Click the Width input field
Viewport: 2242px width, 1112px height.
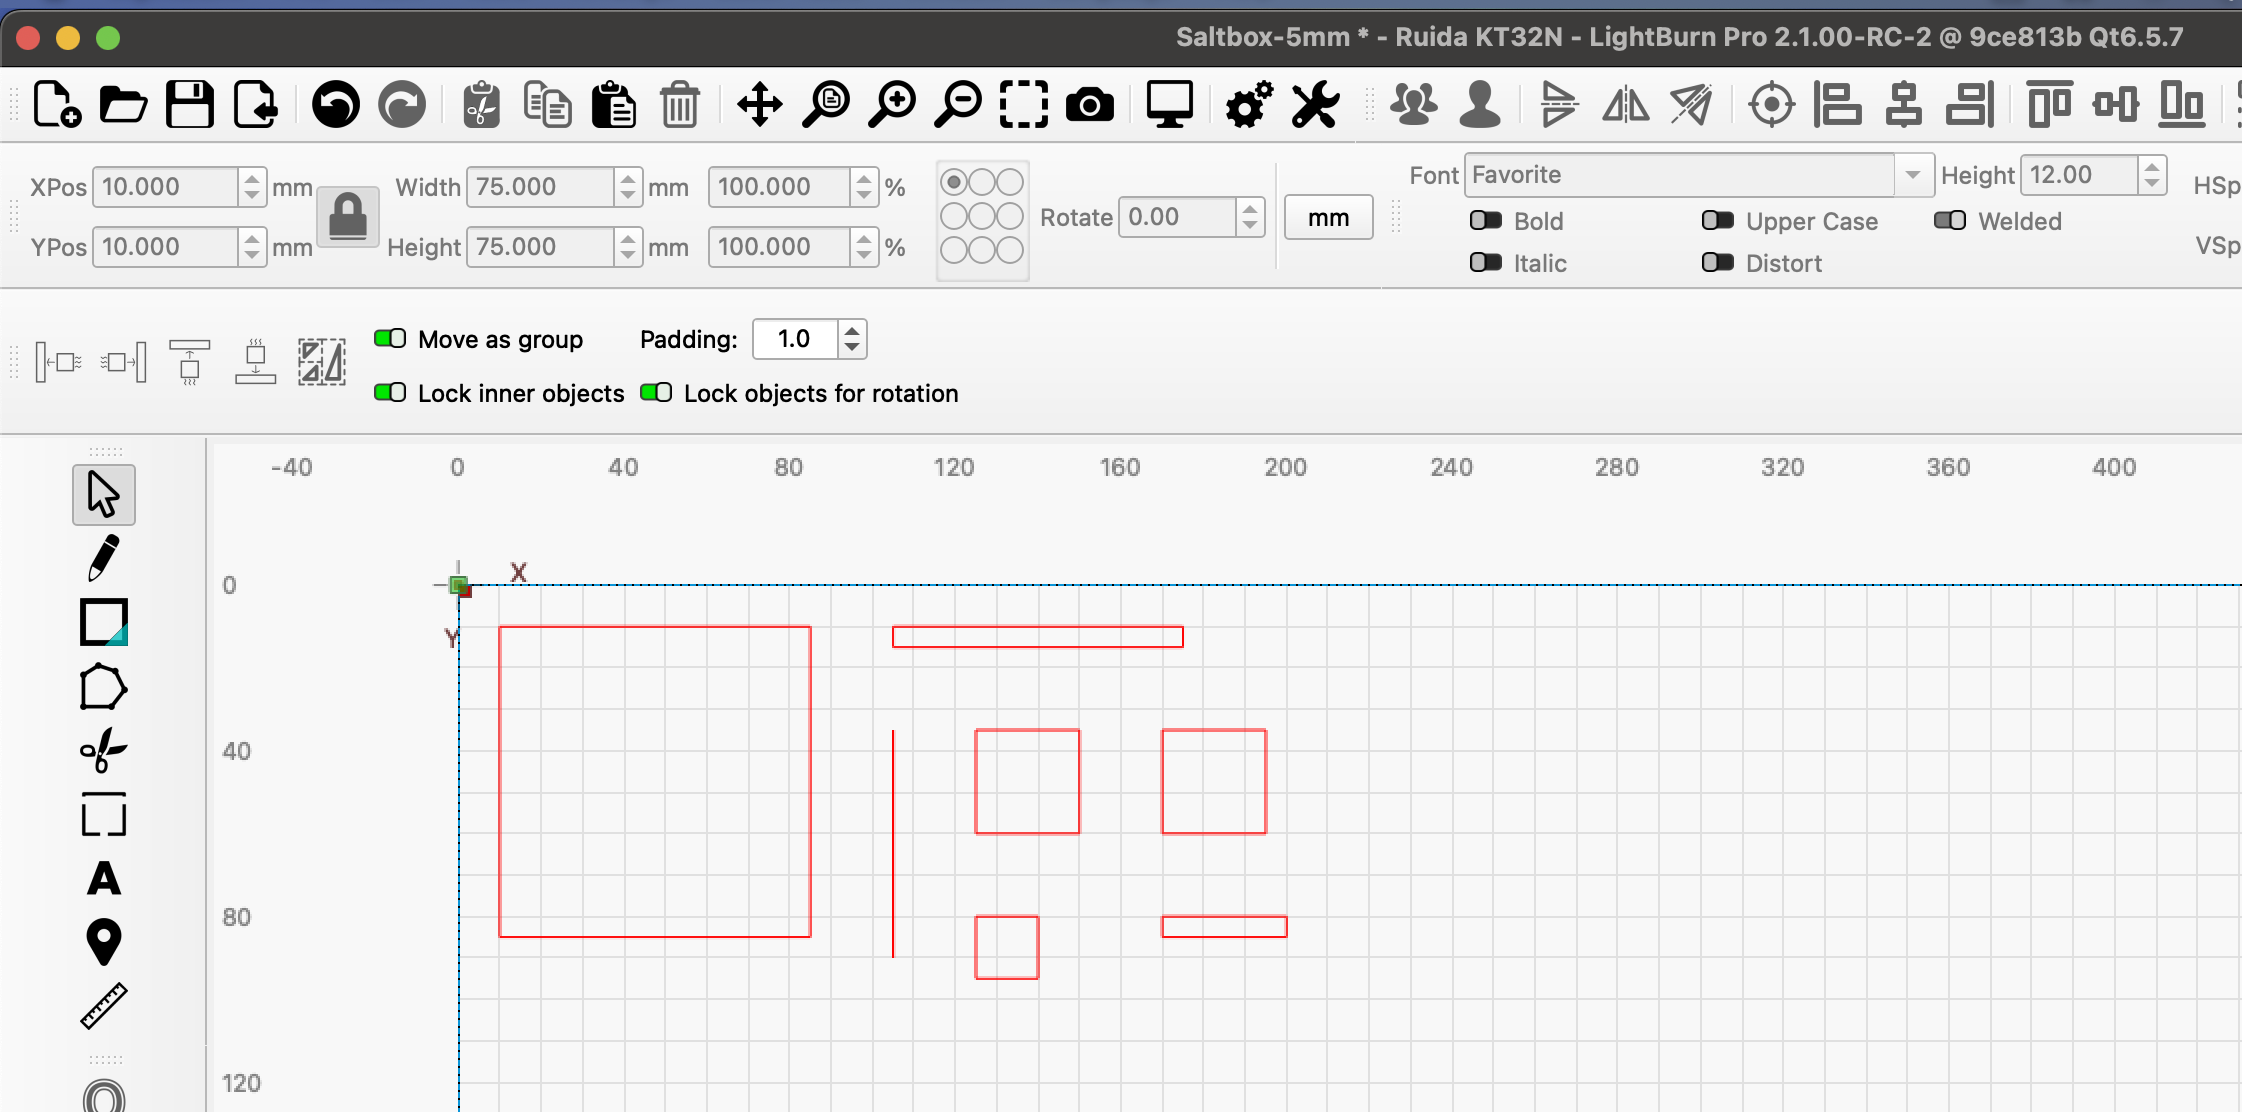(x=540, y=187)
